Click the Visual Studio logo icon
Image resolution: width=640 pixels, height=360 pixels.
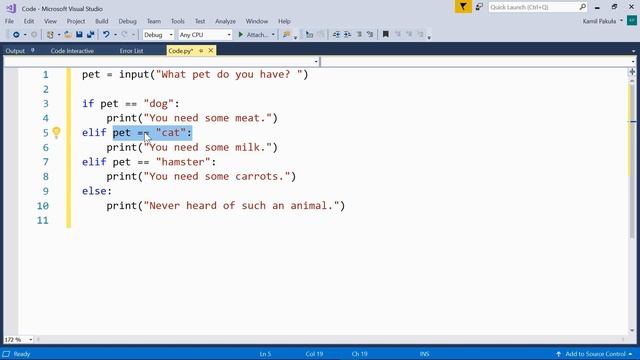tap(11, 8)
